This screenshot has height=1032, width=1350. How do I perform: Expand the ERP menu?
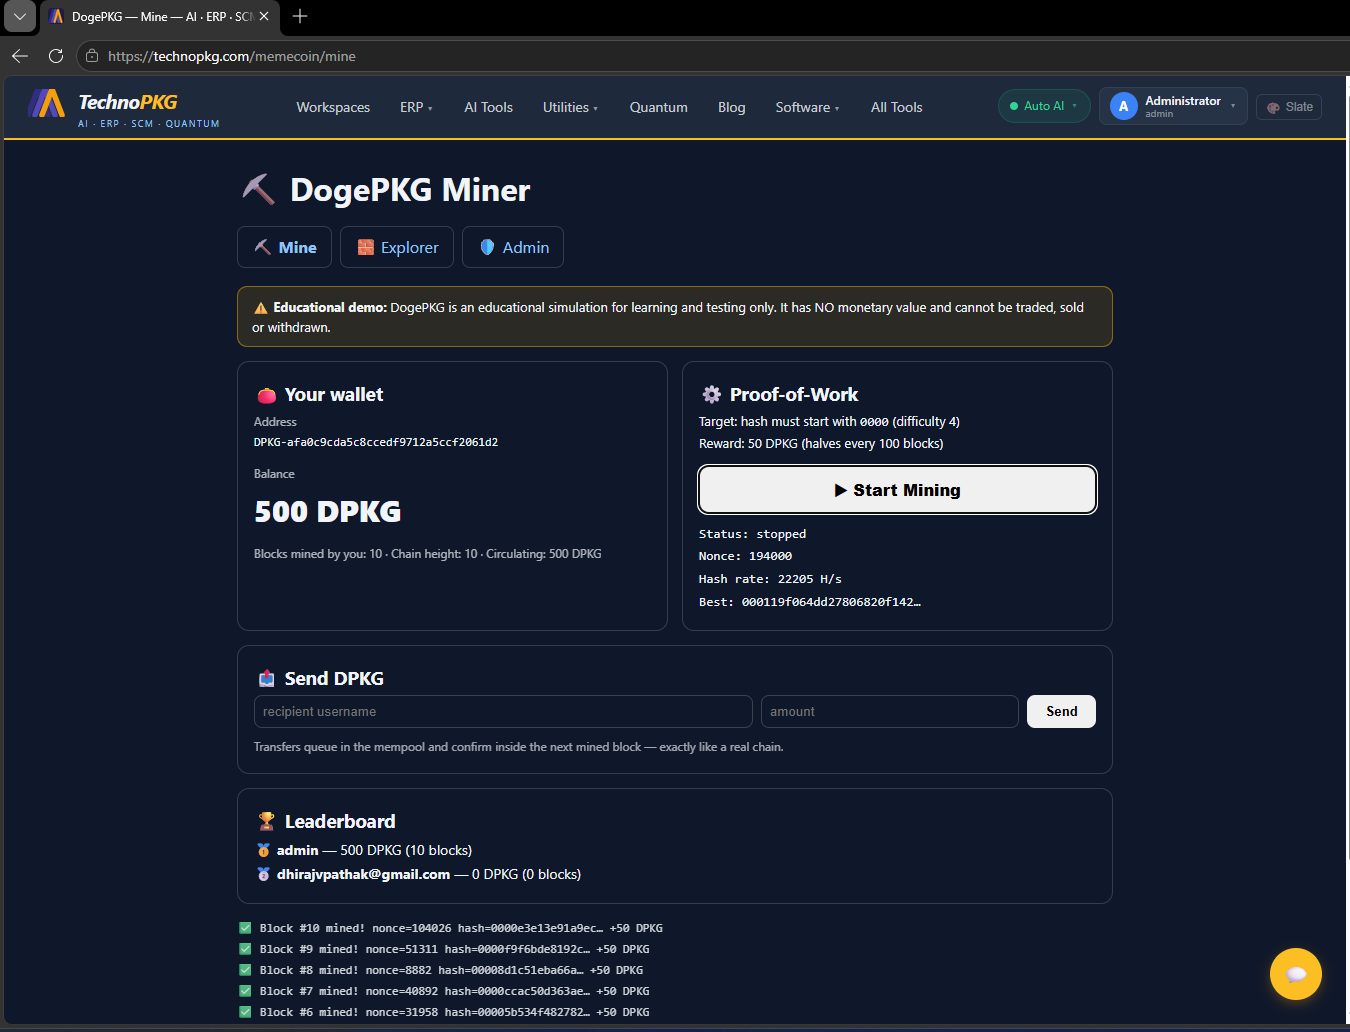[x=416, y=107]
